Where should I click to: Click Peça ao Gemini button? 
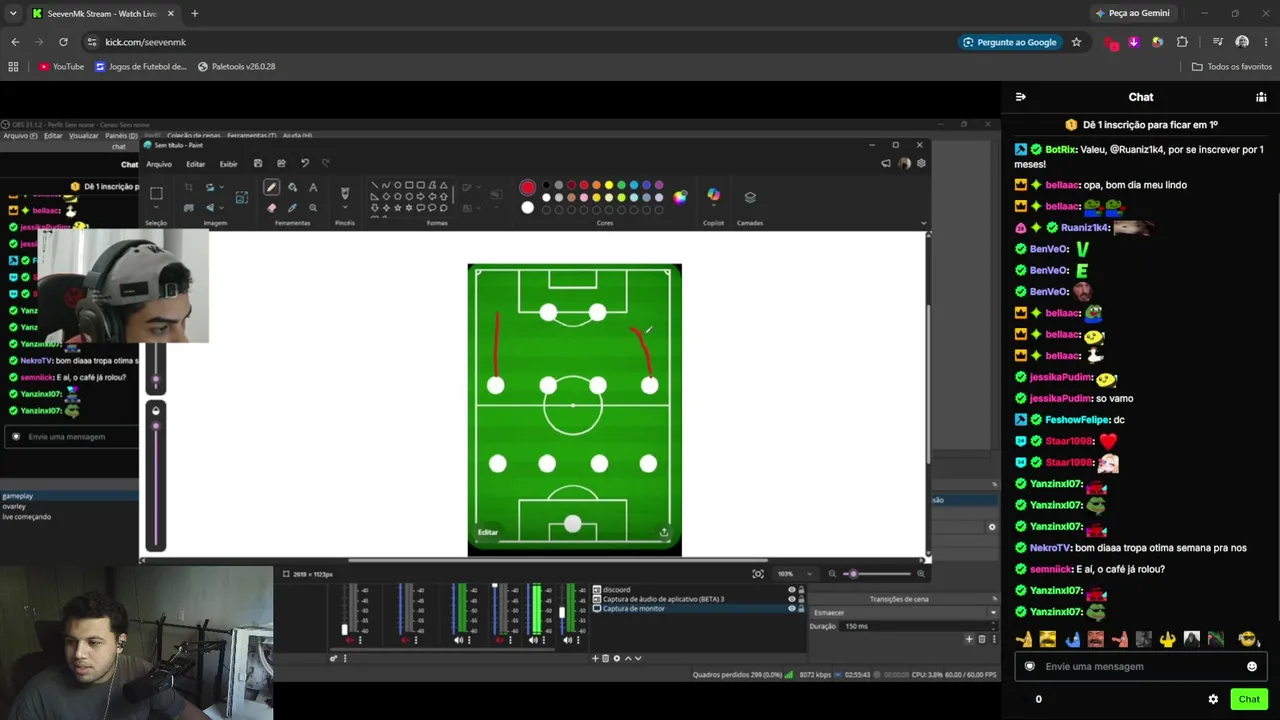coord(1132,13)
